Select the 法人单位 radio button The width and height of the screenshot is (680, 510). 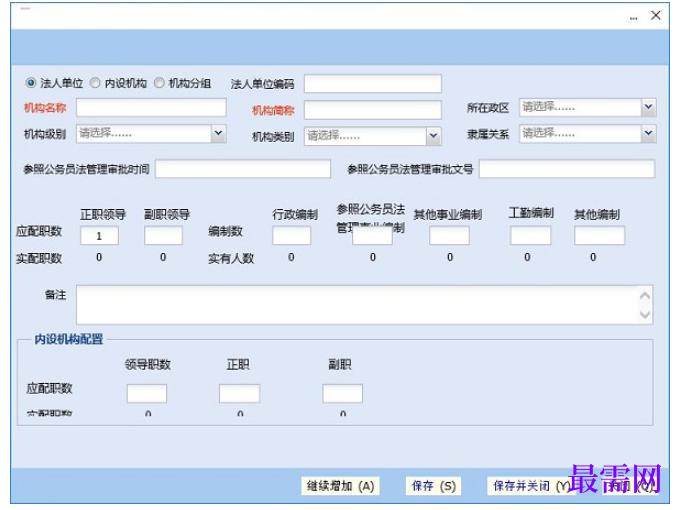click(x=30, y=82)
